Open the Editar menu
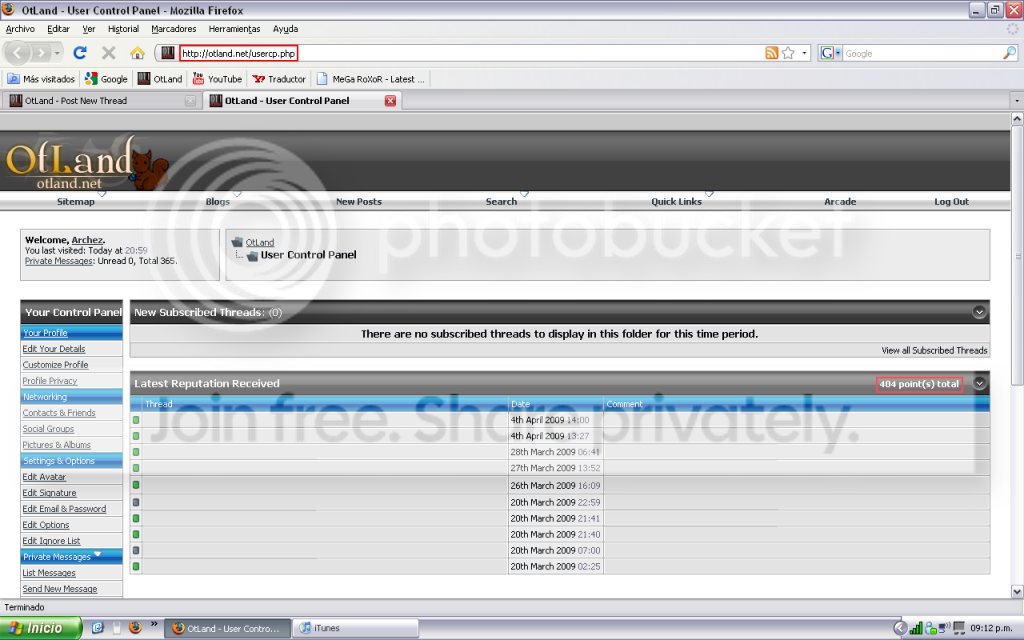Screen dimensions: 1024x640 58,29
